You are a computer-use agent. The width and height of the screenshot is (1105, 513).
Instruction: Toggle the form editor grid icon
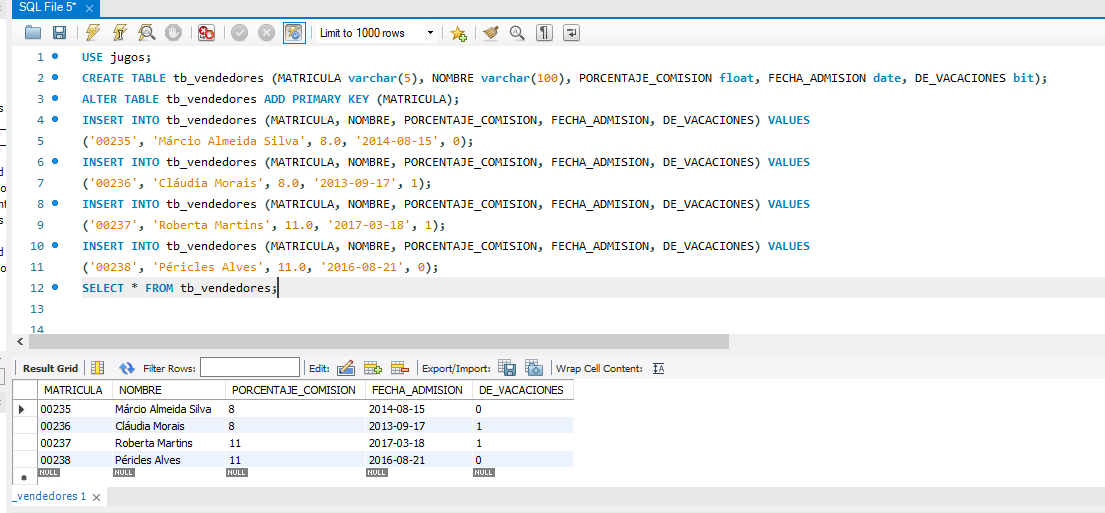click(x=98, y=368)
